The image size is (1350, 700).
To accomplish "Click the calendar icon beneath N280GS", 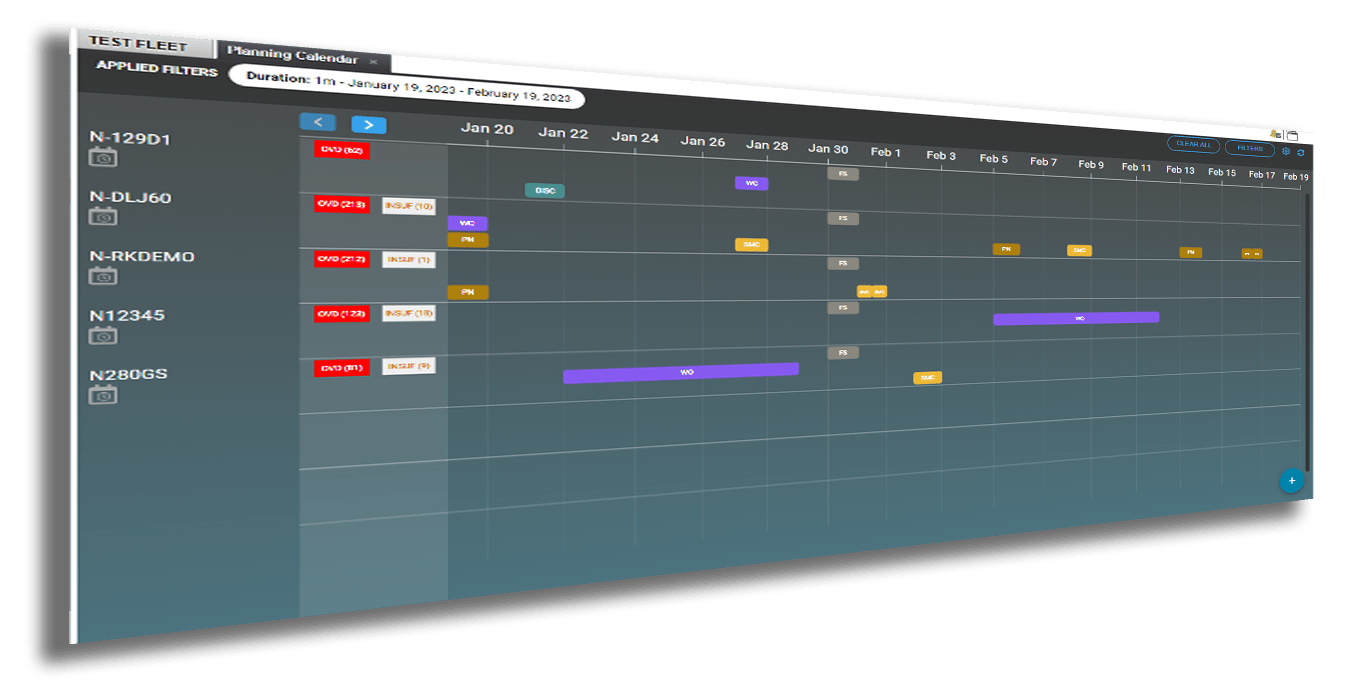I will (x=103, y=395).
